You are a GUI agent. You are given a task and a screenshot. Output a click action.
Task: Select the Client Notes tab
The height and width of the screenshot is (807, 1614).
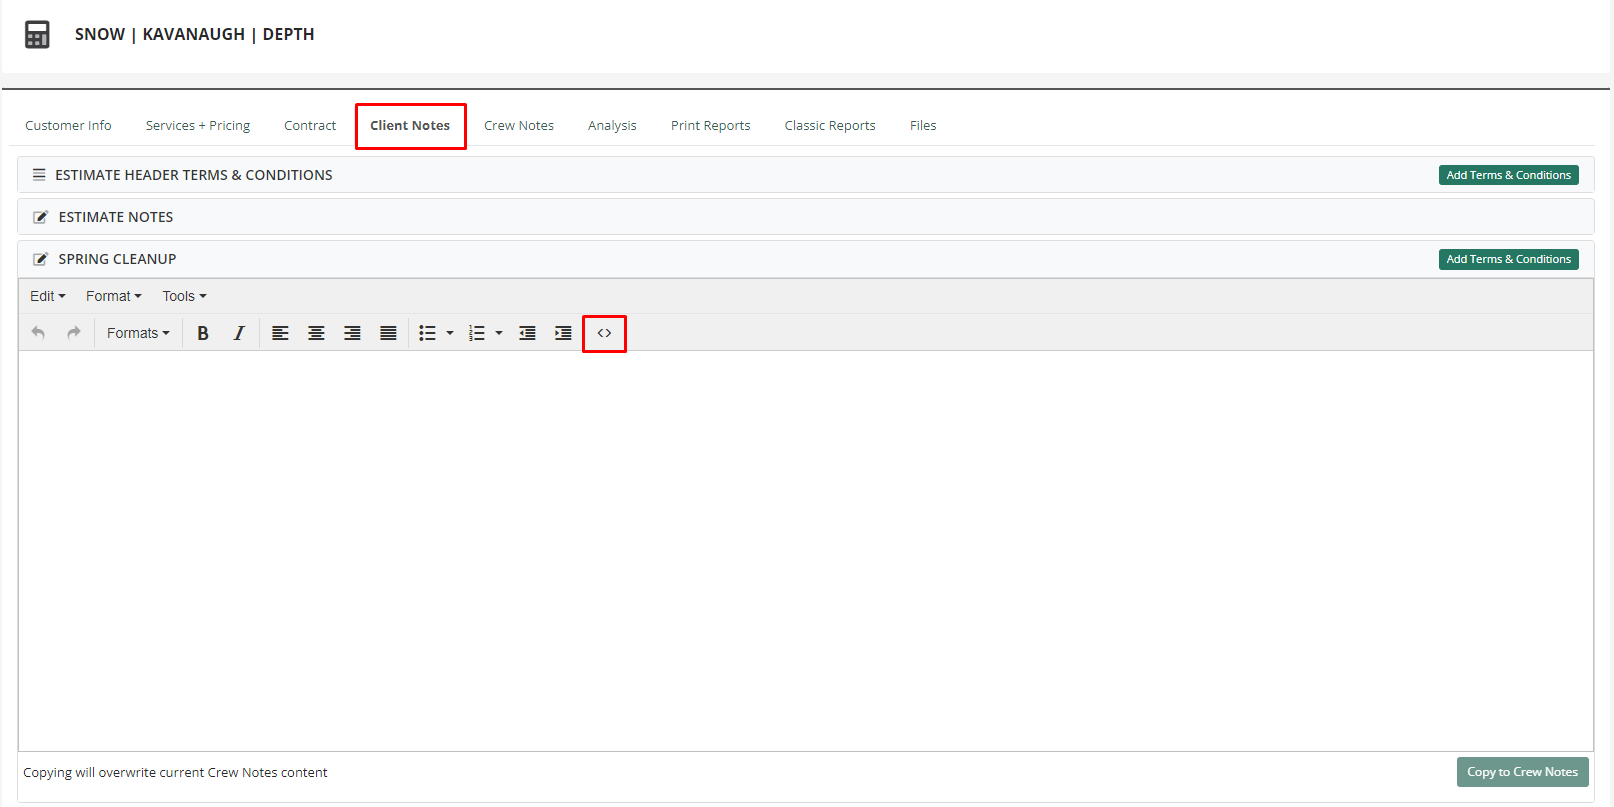tap(410, 125)
